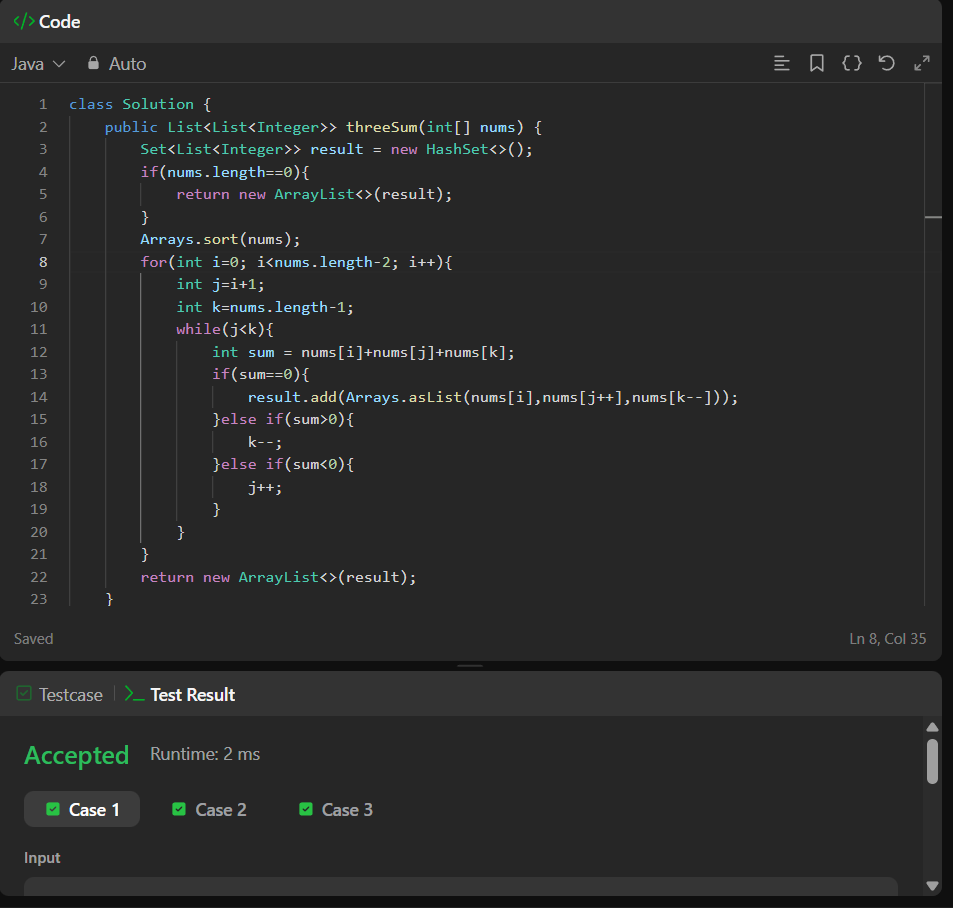Click on the 'while(j<k){' line
This screenshot has height=908, width=953.
pos(225,329)
